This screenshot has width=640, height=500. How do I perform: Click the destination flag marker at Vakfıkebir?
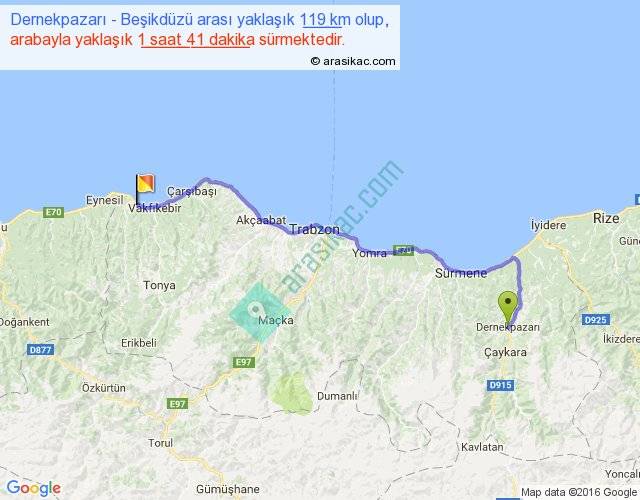pyautogui.click(x=145, y=185)
